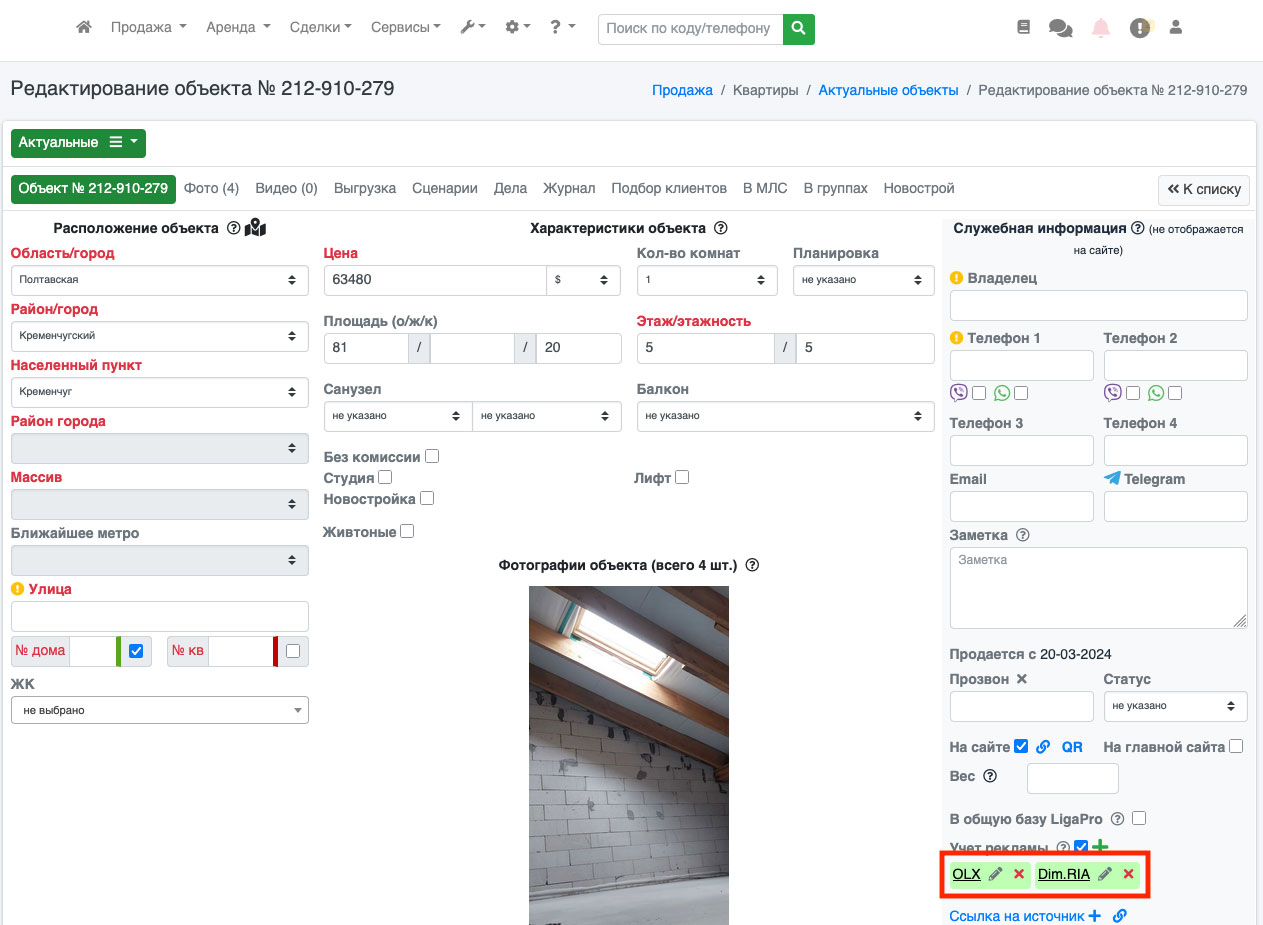The width and height of the screenshot is (1263, 925).
Task: Click the К списку button
Action: click(x=1203, y=189)
